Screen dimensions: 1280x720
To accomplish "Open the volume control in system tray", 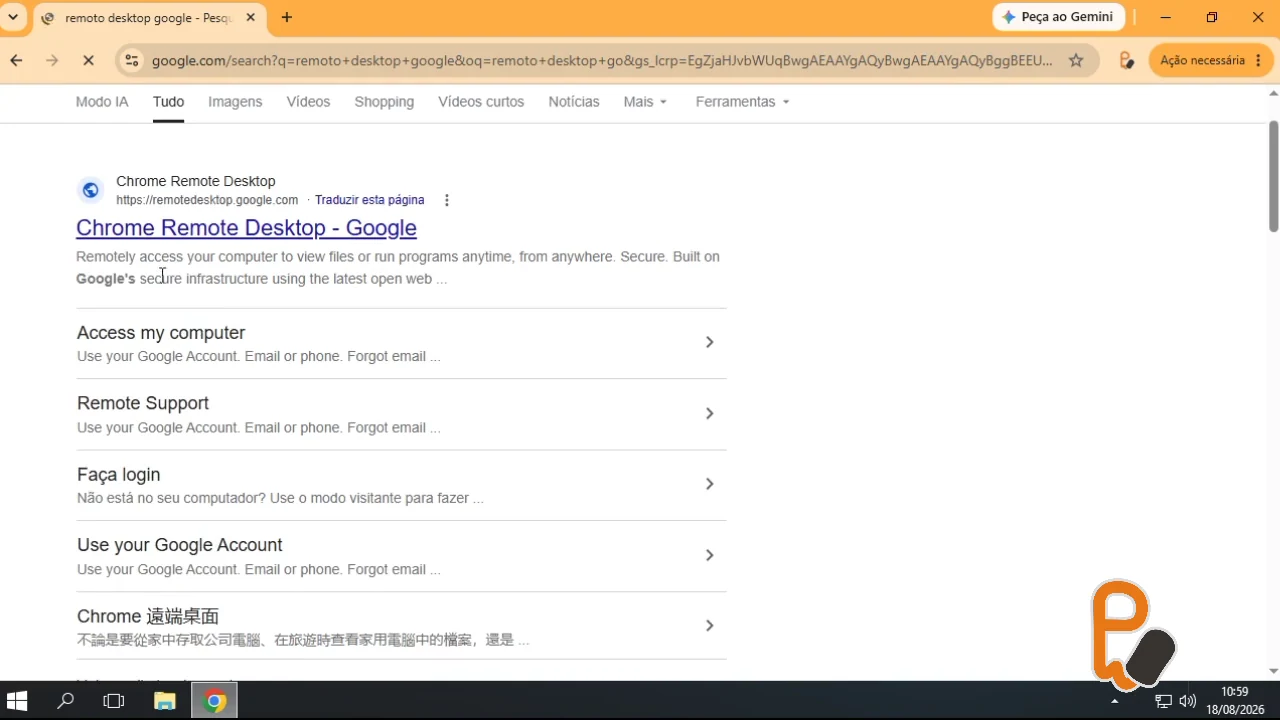I will (1188, 701).
